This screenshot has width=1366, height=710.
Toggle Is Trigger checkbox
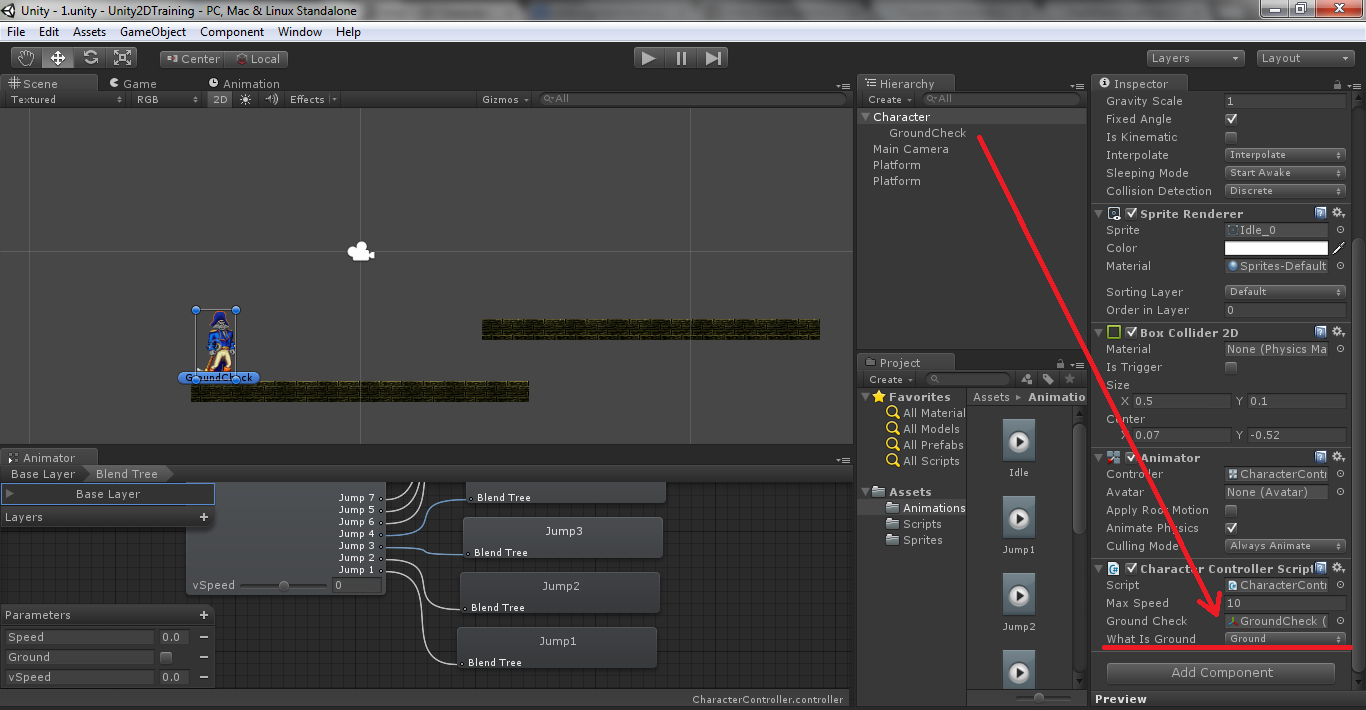click(x=1231, y=367)
